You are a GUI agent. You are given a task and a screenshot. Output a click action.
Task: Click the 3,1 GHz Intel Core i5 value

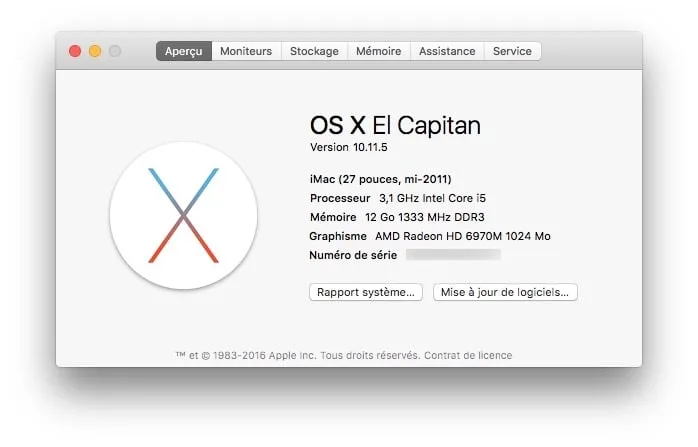pos(432,198)
